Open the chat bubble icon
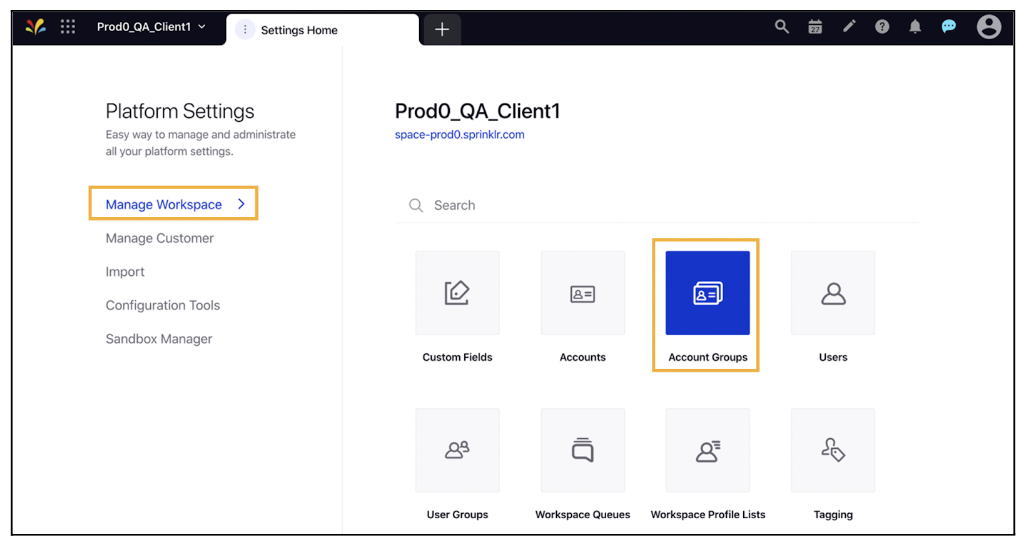This screenshot has height=548, width=1024. click(x=949, y=27)
